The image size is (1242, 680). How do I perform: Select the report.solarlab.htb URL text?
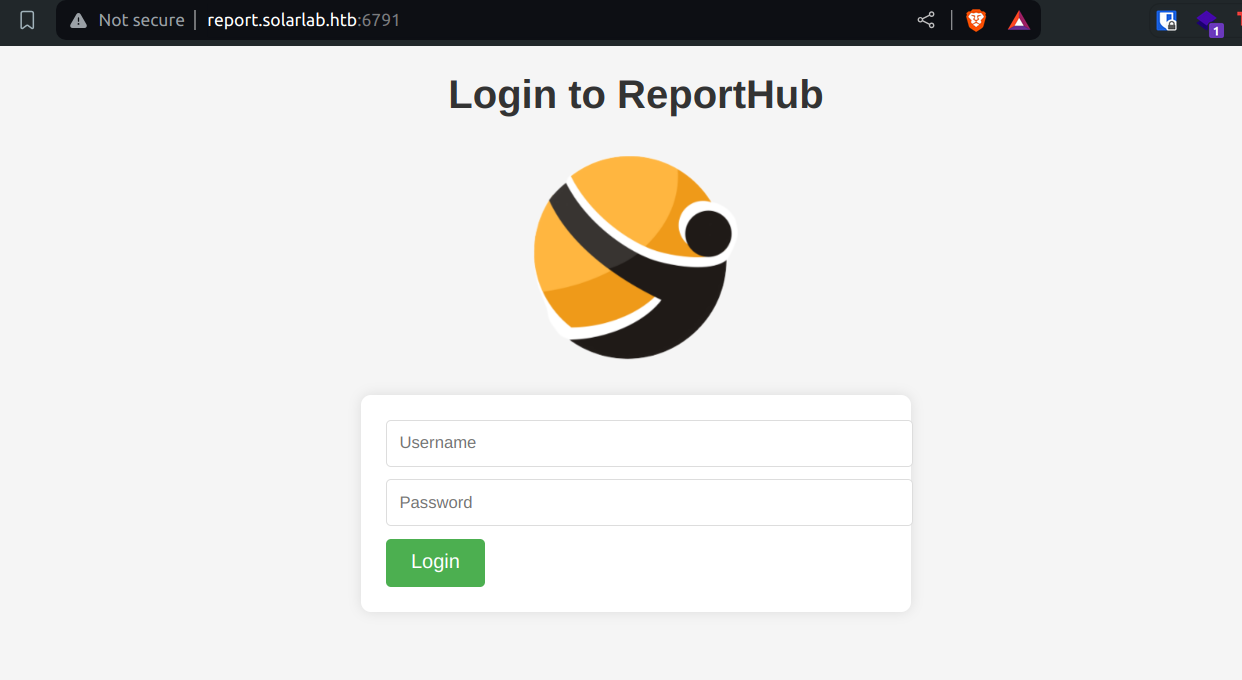pos(281,20)
